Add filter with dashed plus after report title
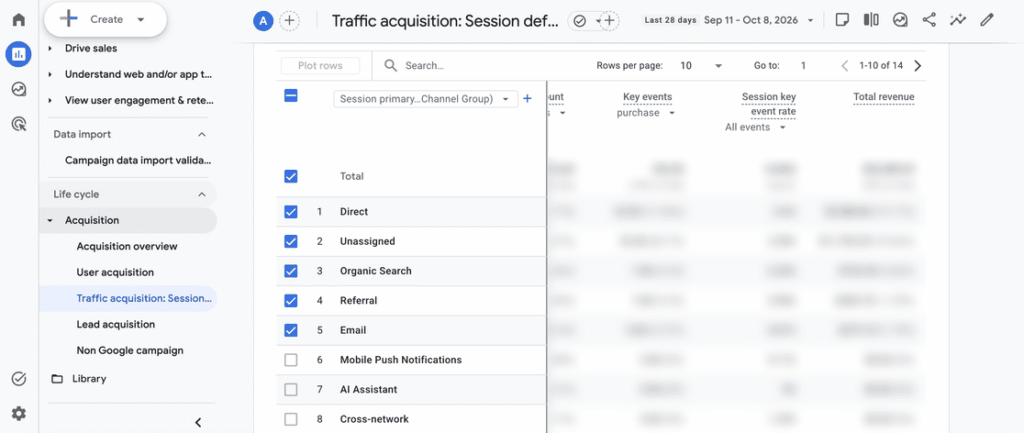The width and height of the screenshot is (1024, 433). [x=609, y=21]
